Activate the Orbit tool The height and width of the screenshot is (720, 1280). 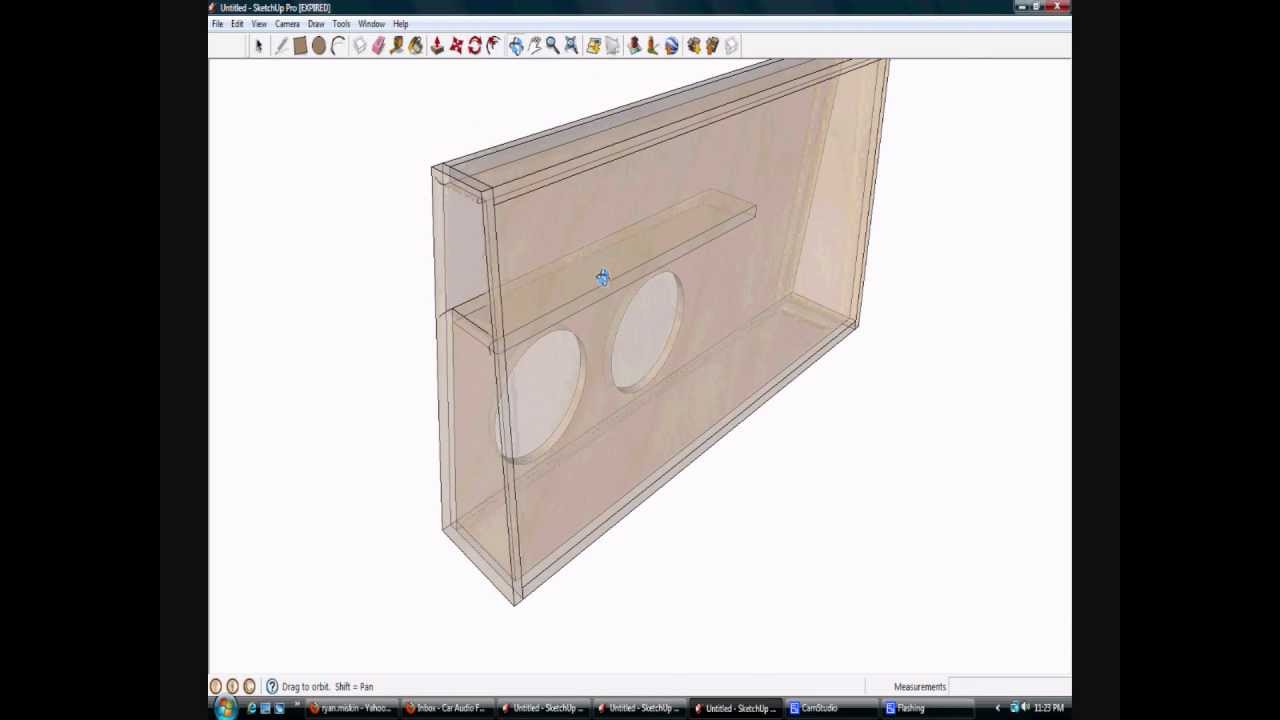click(x=516, y=46)
